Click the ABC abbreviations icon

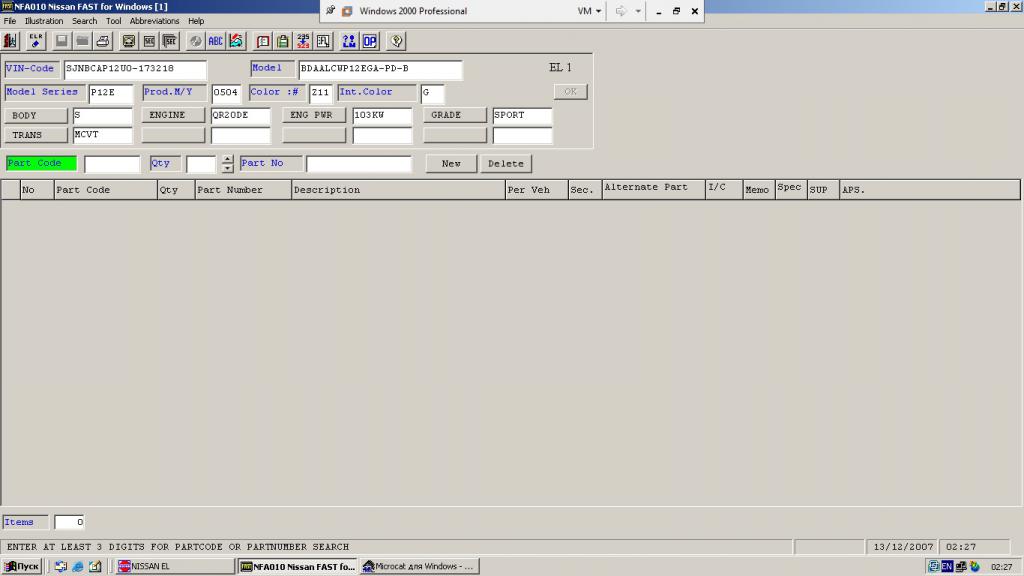click(216, 41)
